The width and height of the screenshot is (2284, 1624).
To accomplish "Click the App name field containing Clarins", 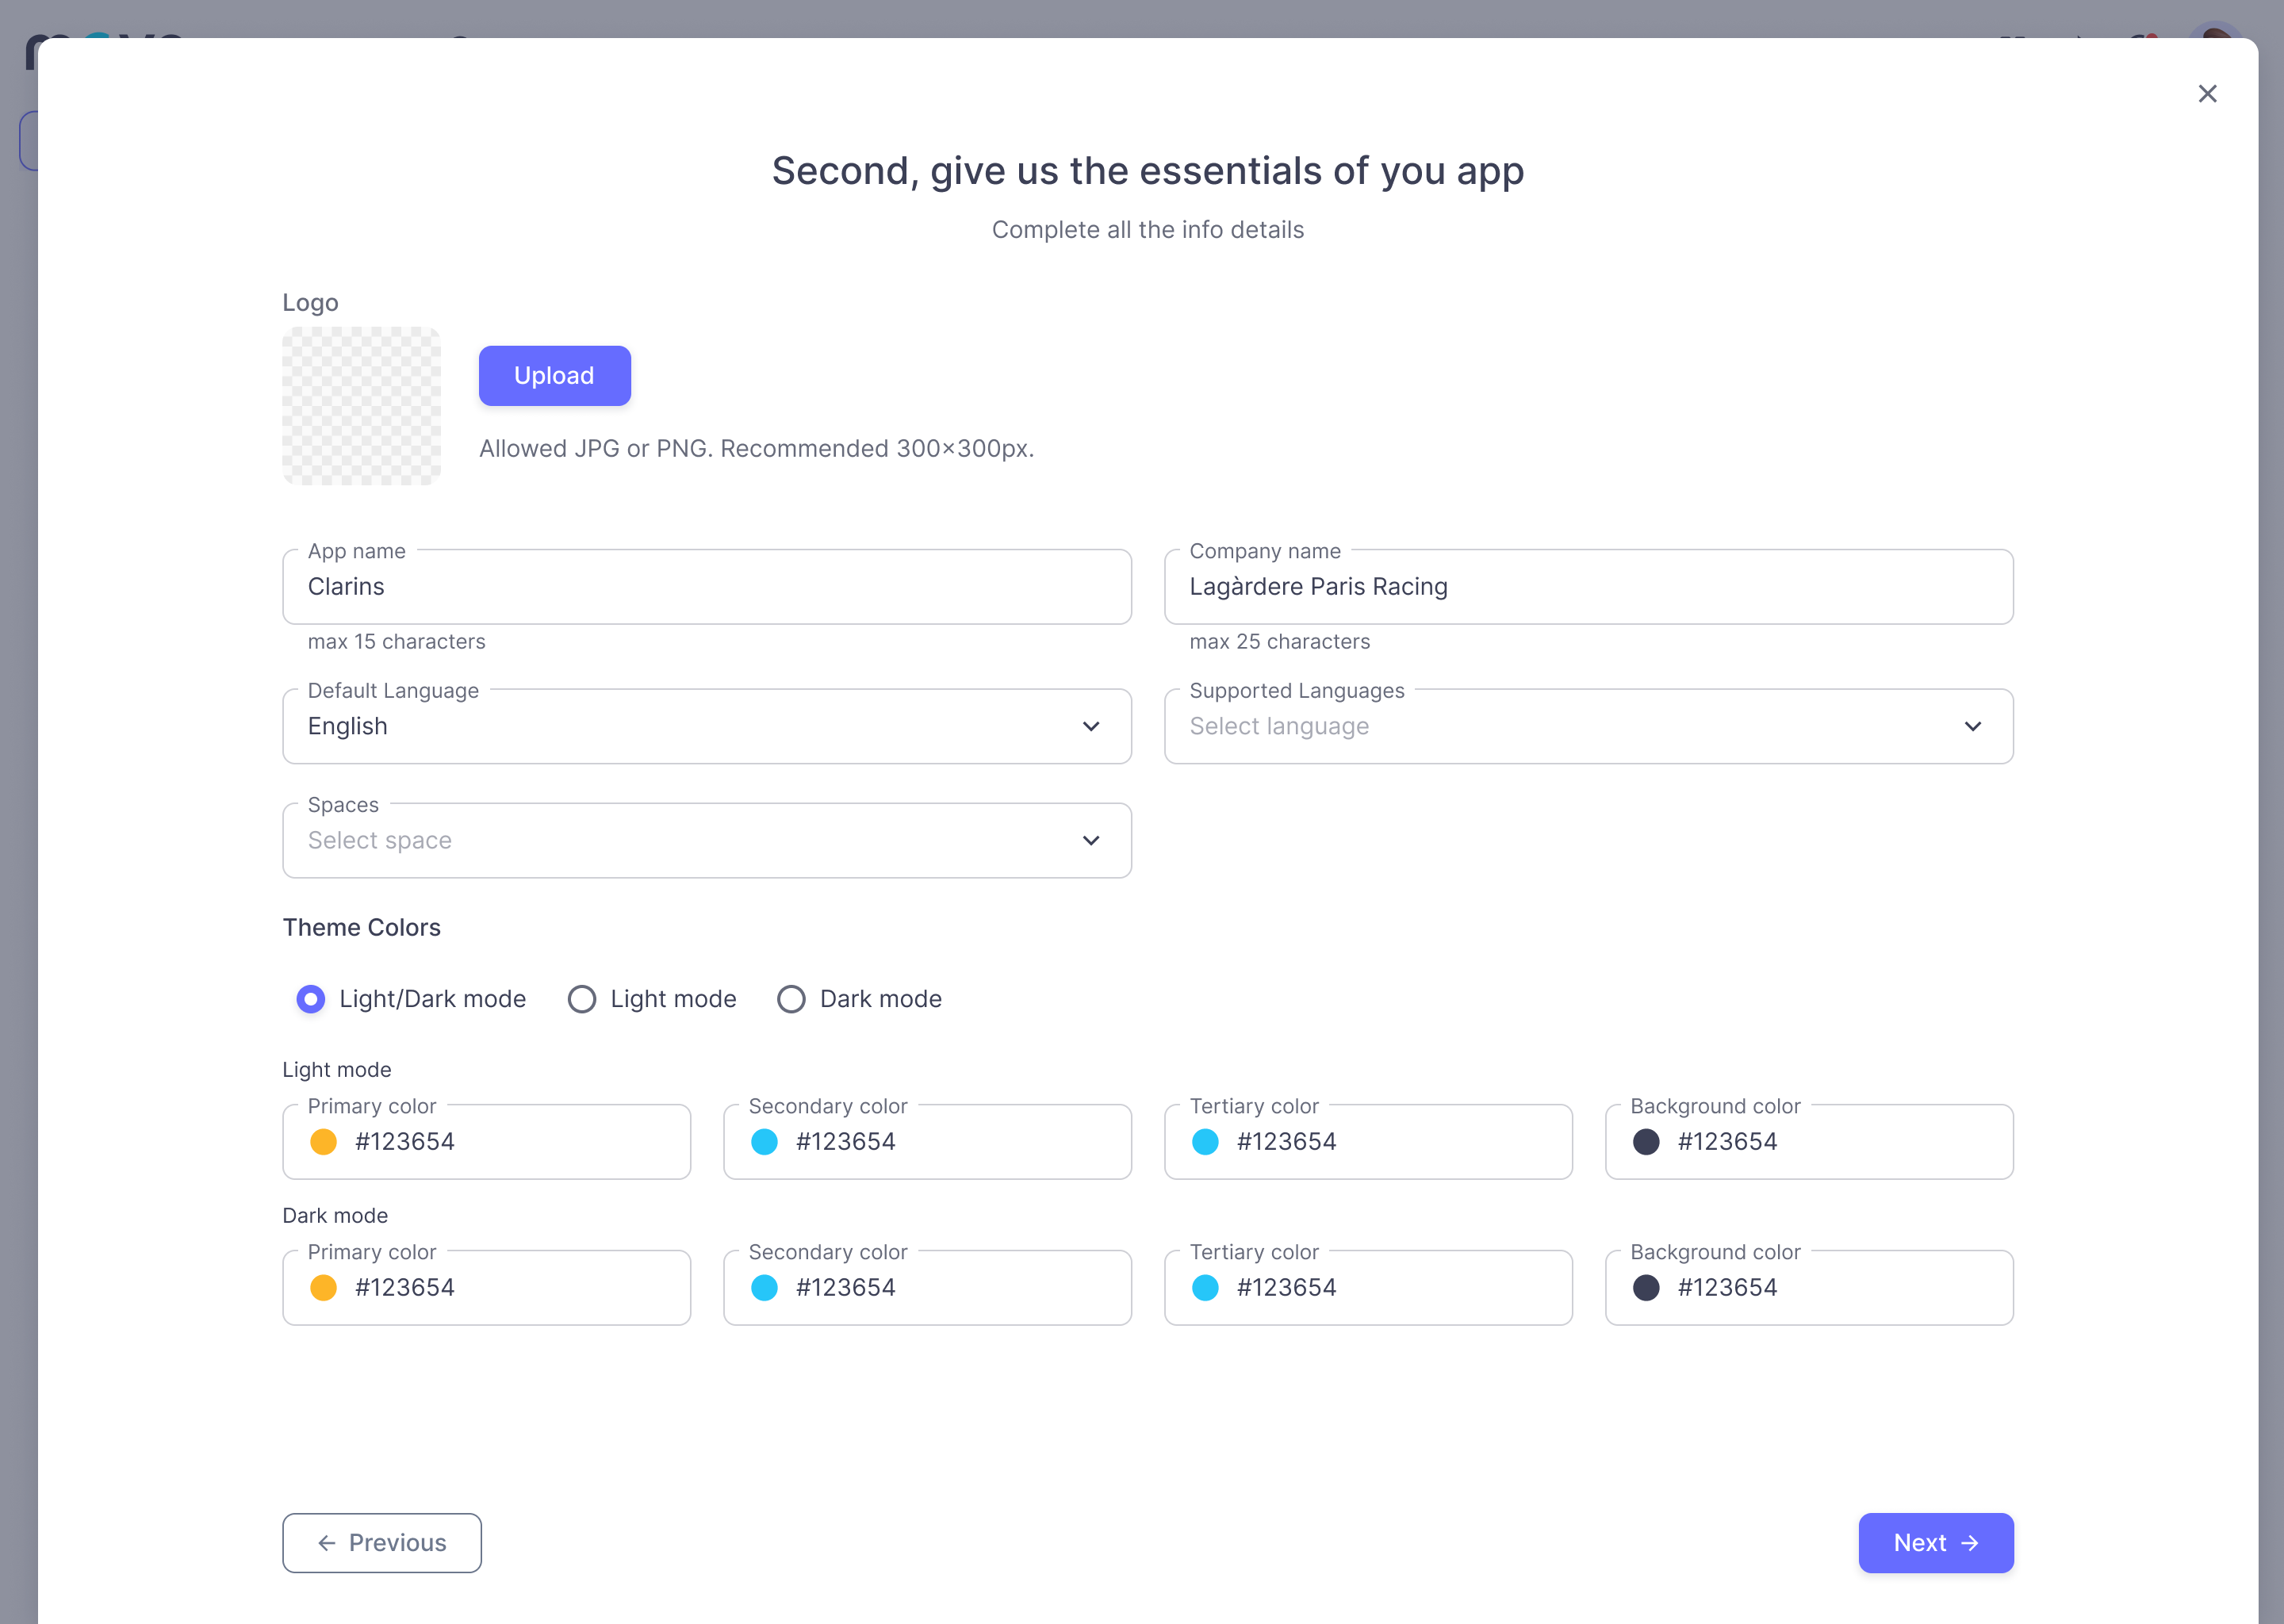I will [x=707, y=587].
